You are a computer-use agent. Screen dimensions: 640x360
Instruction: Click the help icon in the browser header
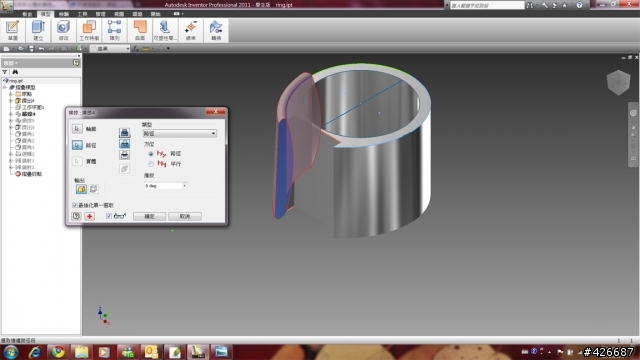point(76,63)
